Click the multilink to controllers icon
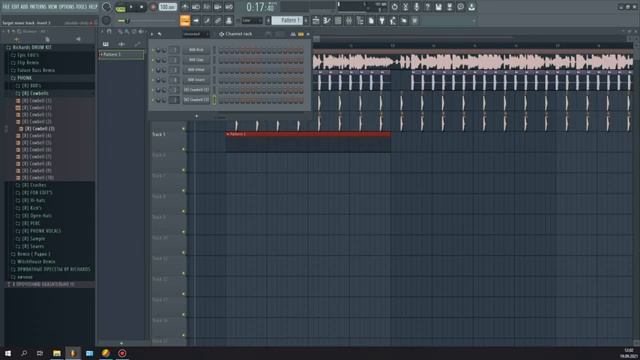This screenshot has height=360, width=640. (229, 20)
